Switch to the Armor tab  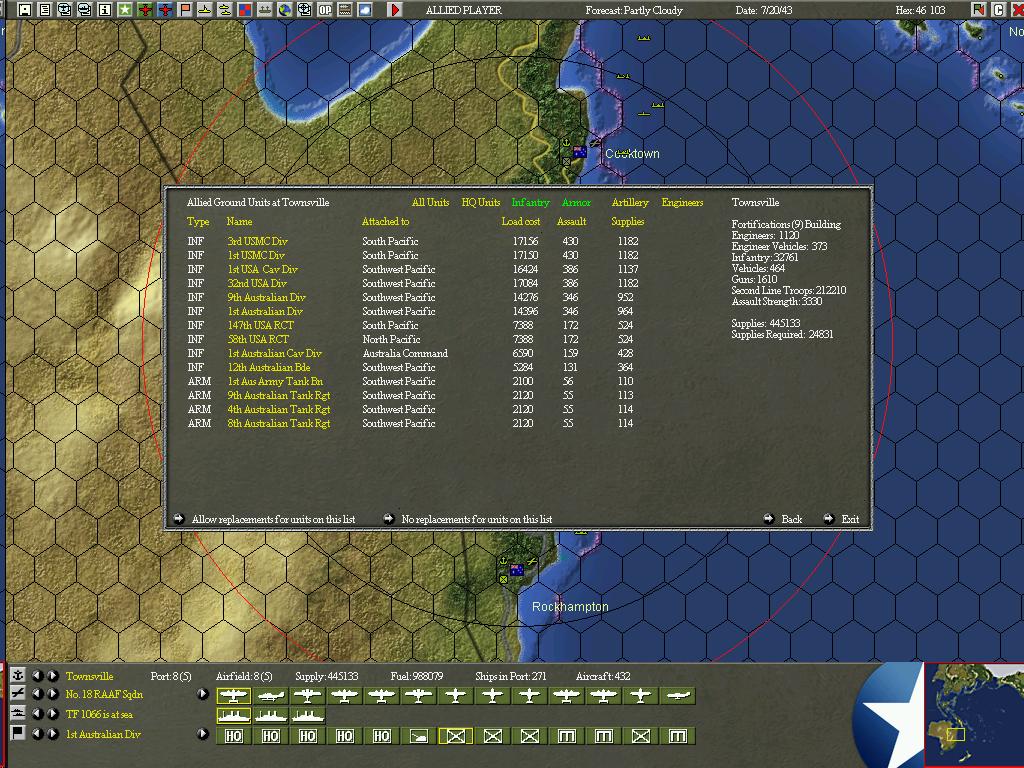pyautogui.click(x=576, y=202)
